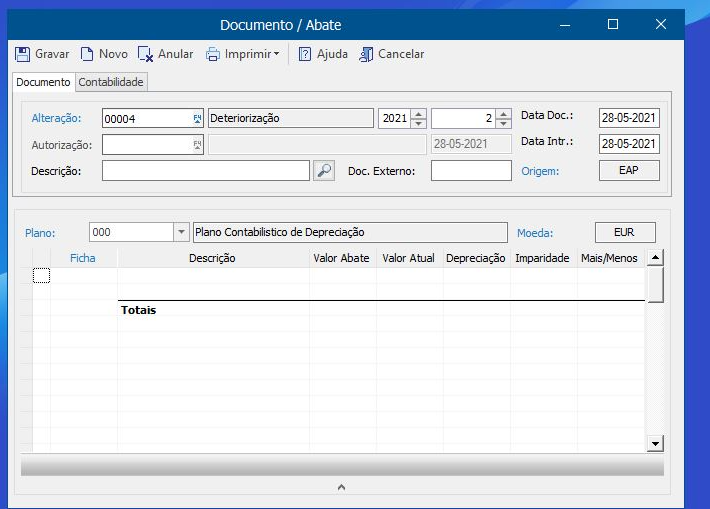Switch to the Contabilidade tab
Image resolution: width=710 pixels, height=509 pixels.
111,82
